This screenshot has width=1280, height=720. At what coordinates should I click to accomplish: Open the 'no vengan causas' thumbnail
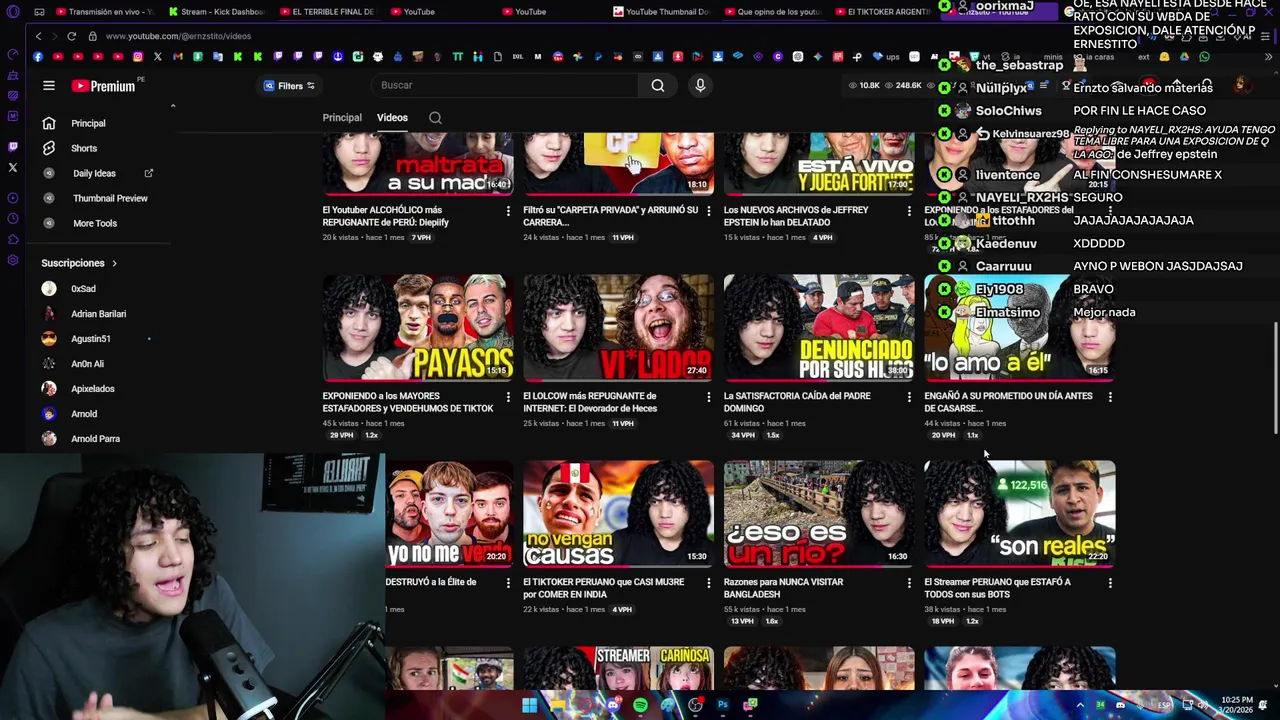coord(618,513)
